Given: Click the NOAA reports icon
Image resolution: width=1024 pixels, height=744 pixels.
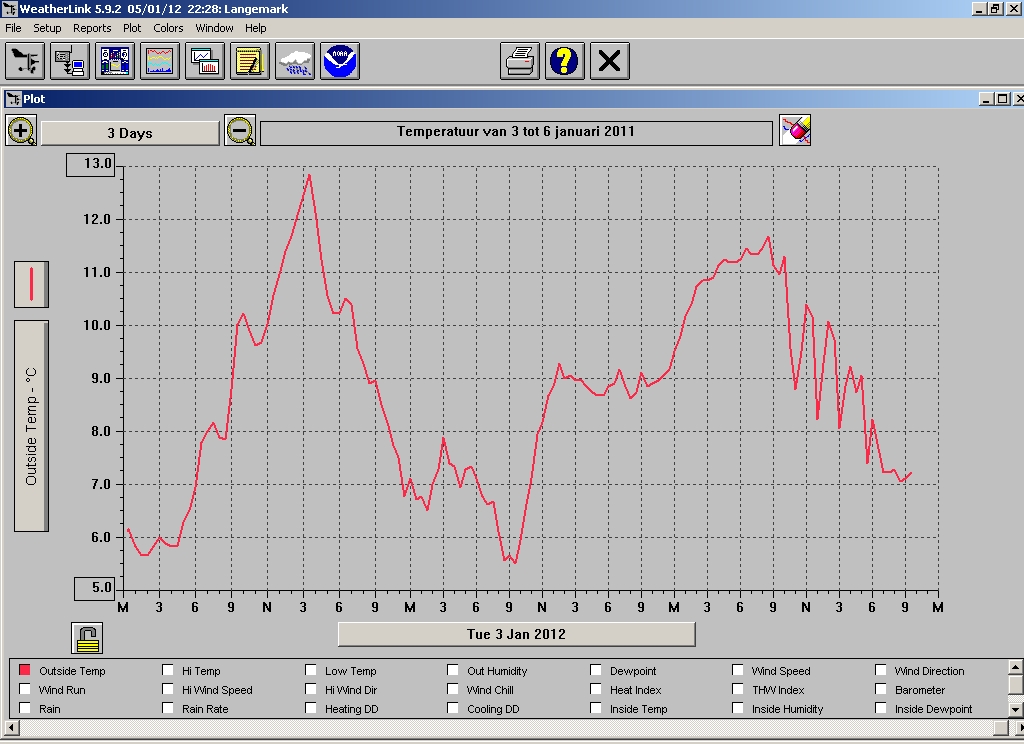Looking at the screenshot, I should [340, 61].
